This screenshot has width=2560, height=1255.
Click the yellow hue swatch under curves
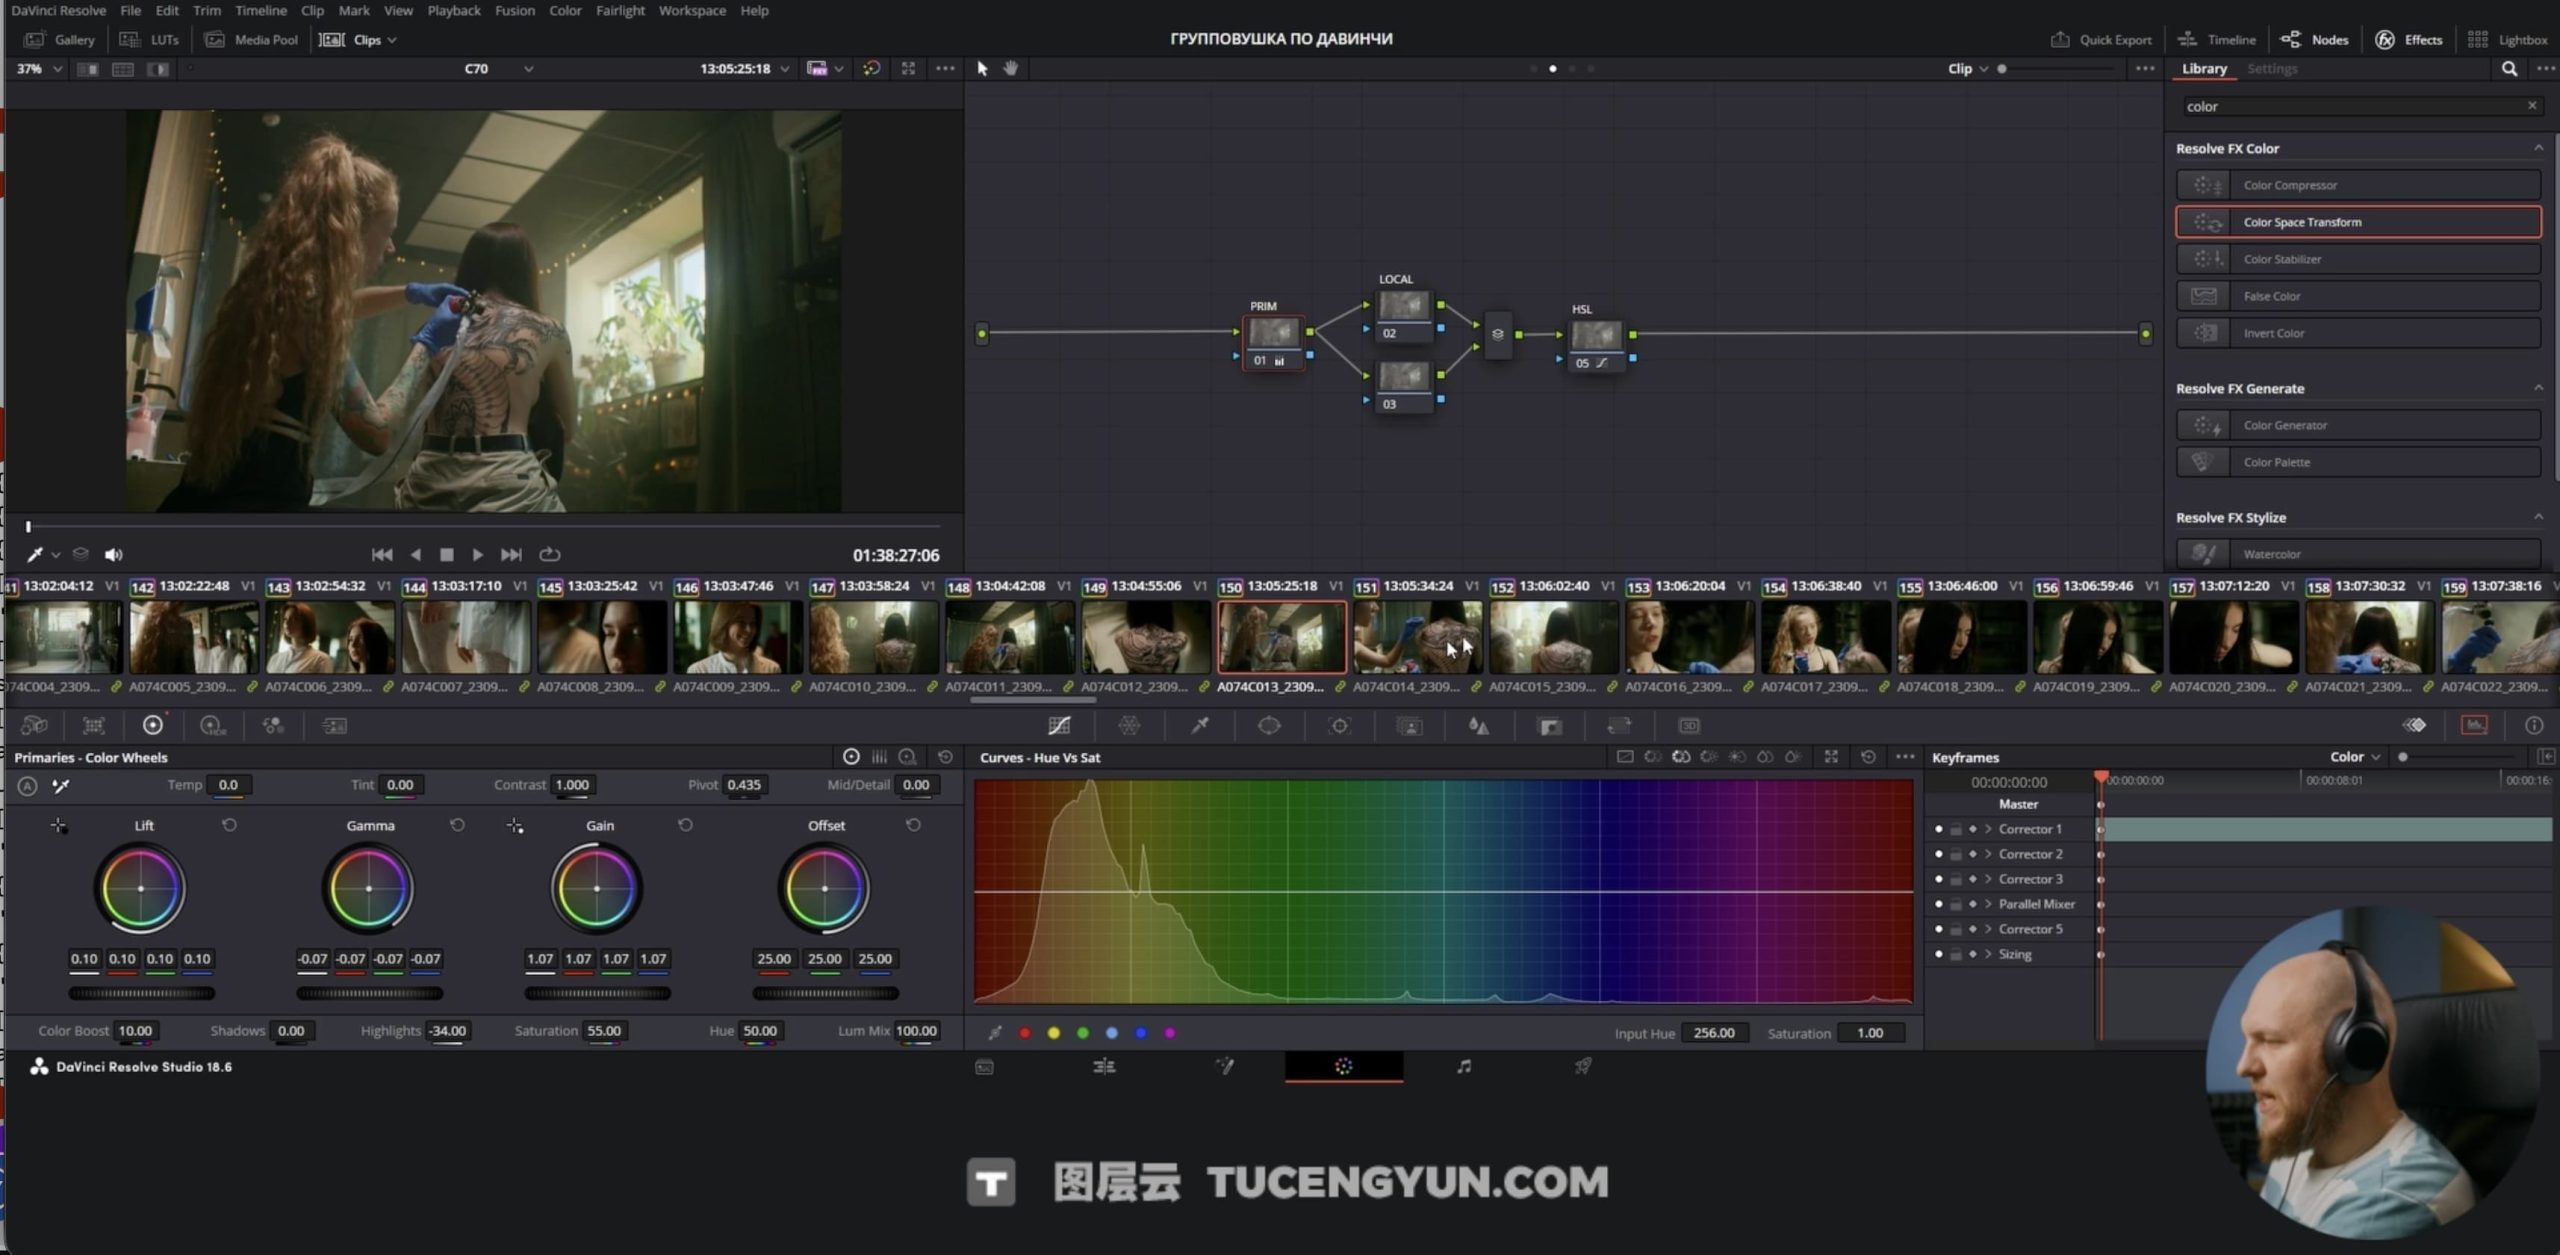[1053, 1033]
